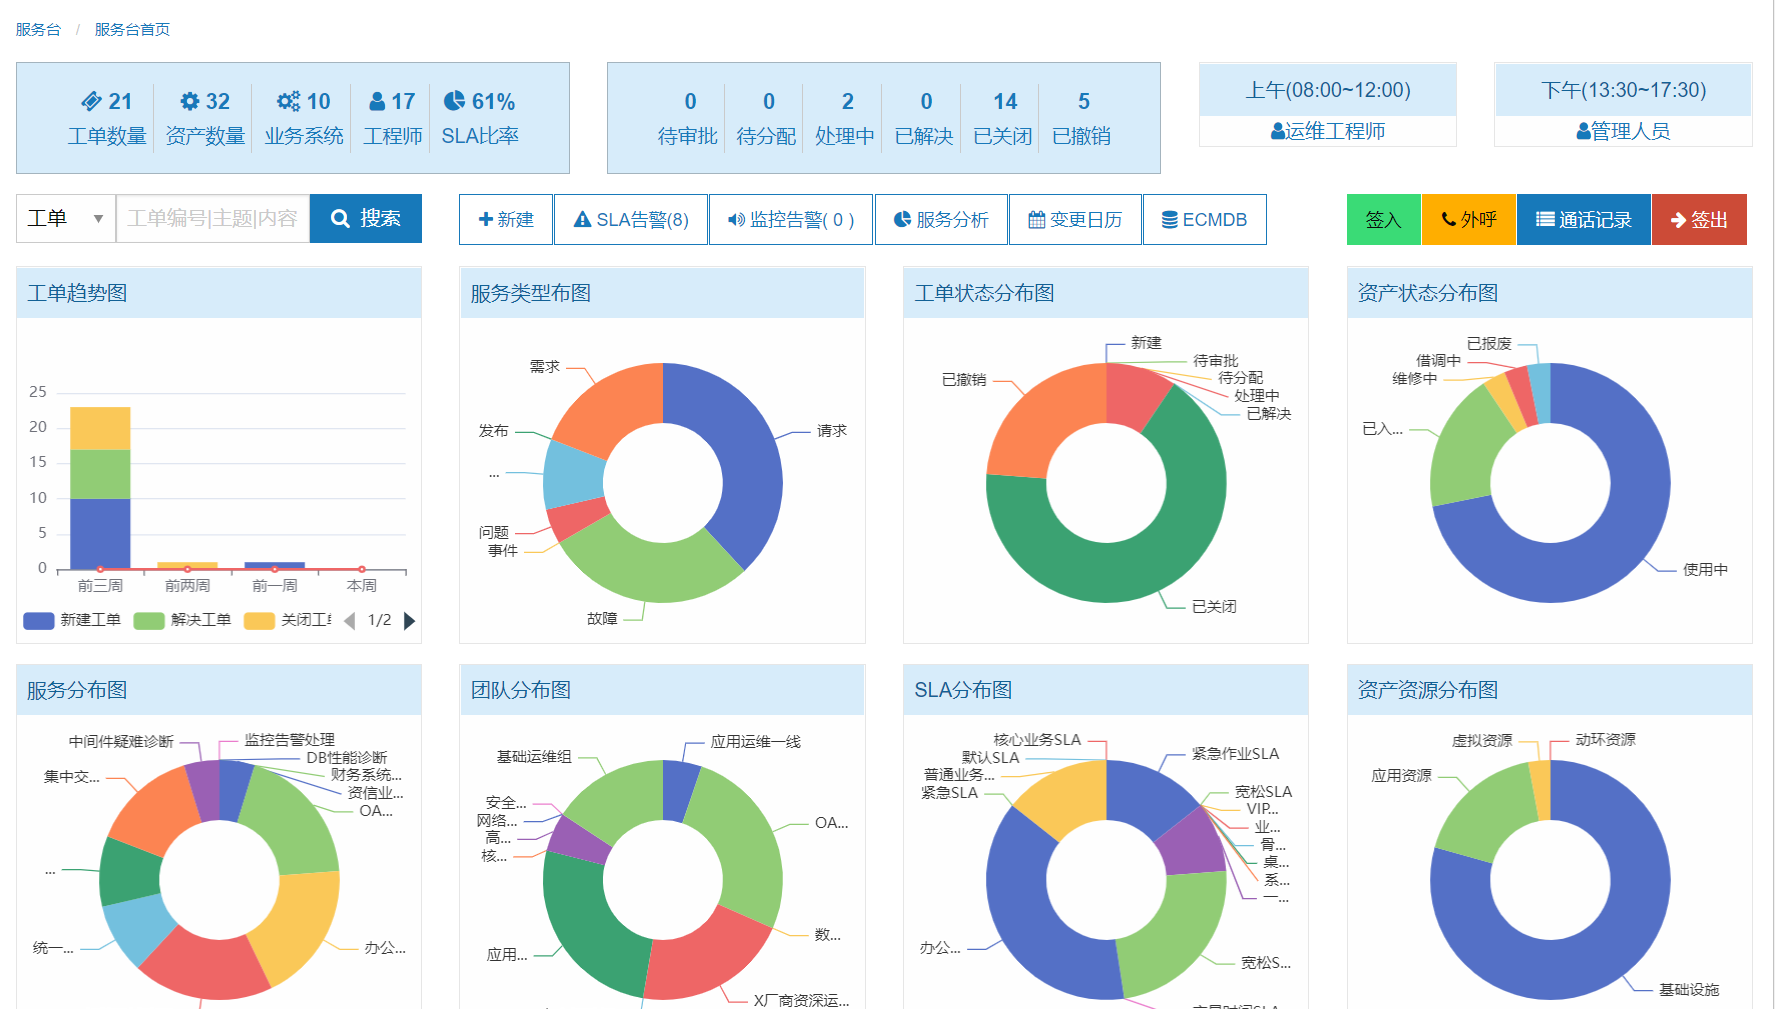Go to previous legend page arrow
Viewport: 1775px width, 1009px height.
(349, 621)
